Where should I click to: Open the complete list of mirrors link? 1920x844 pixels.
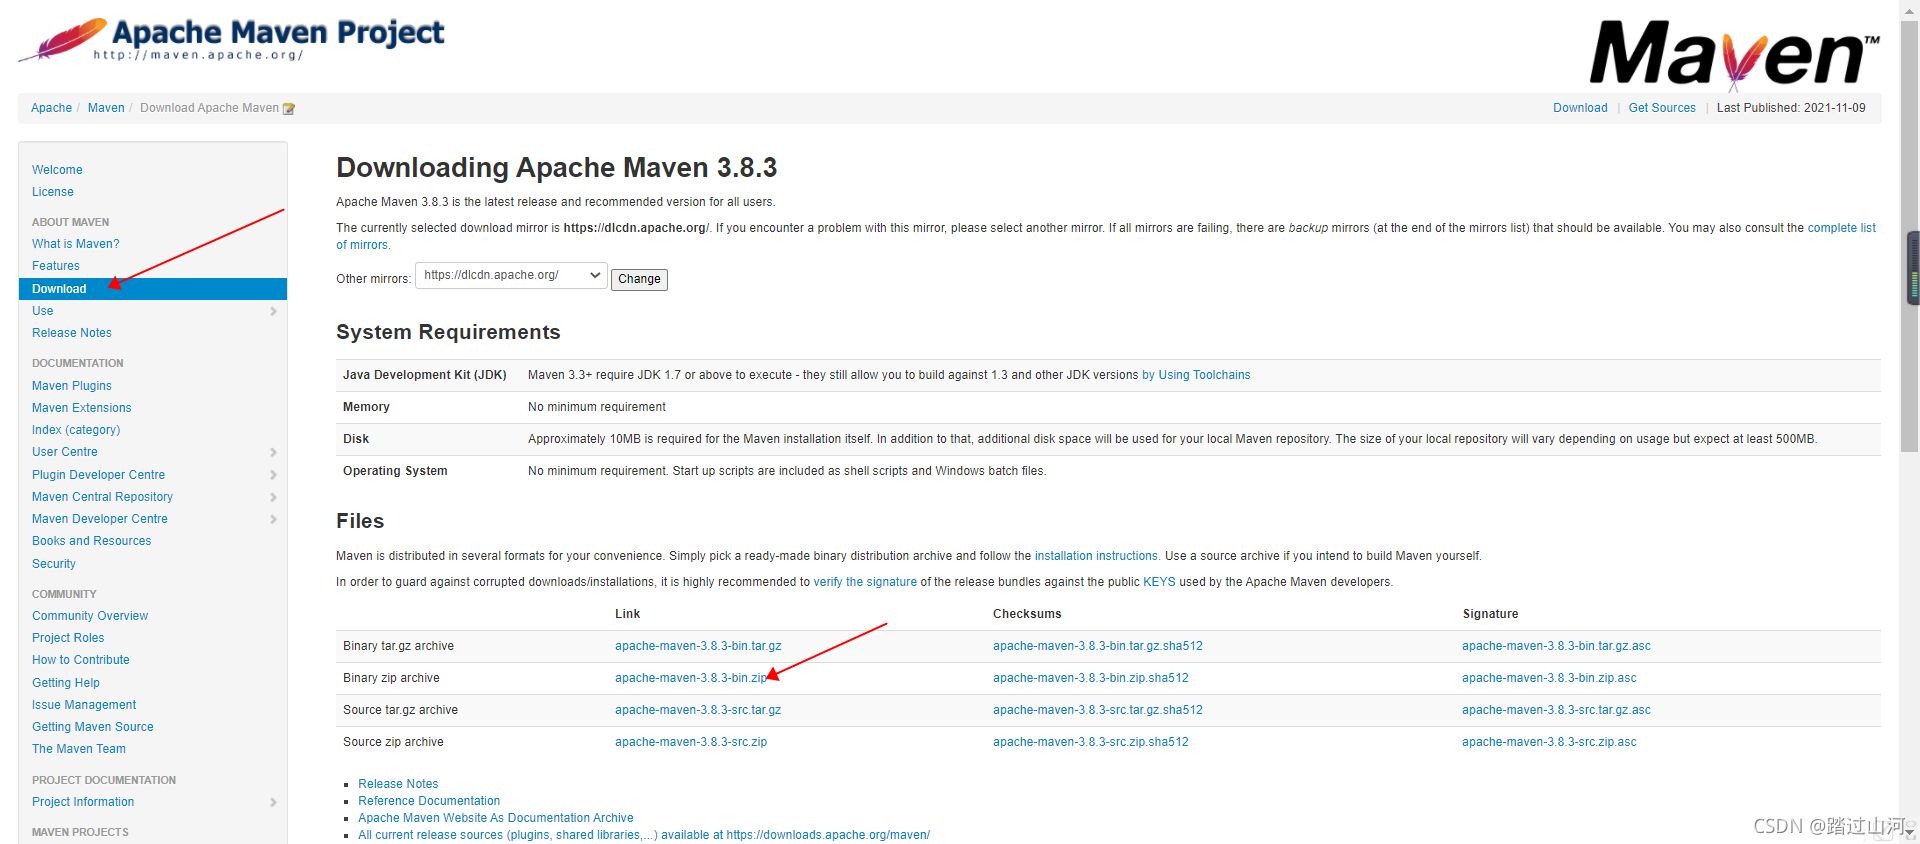1841,228
